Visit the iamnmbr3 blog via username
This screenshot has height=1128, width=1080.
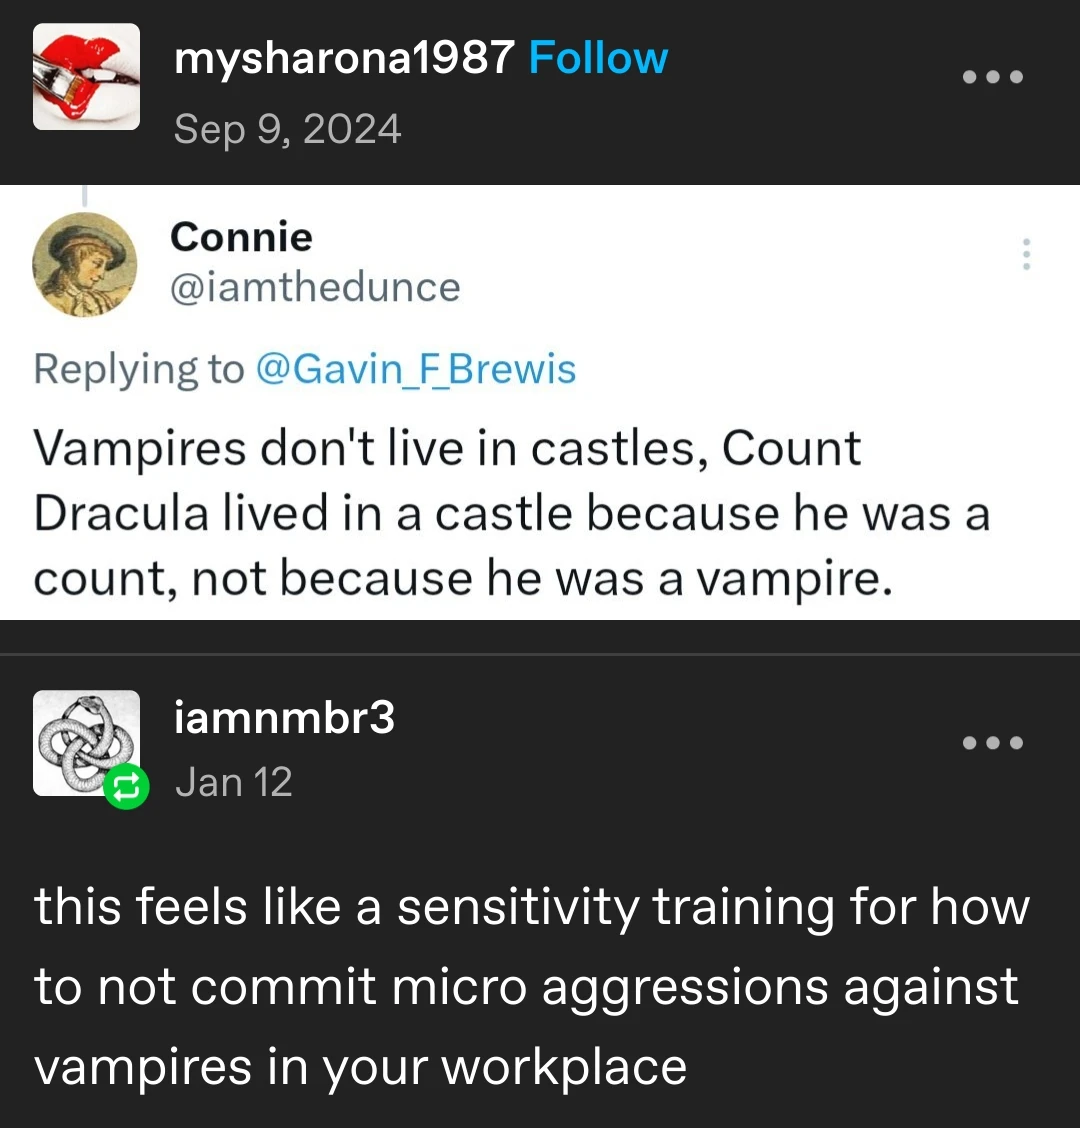click(x=284, y=717)
